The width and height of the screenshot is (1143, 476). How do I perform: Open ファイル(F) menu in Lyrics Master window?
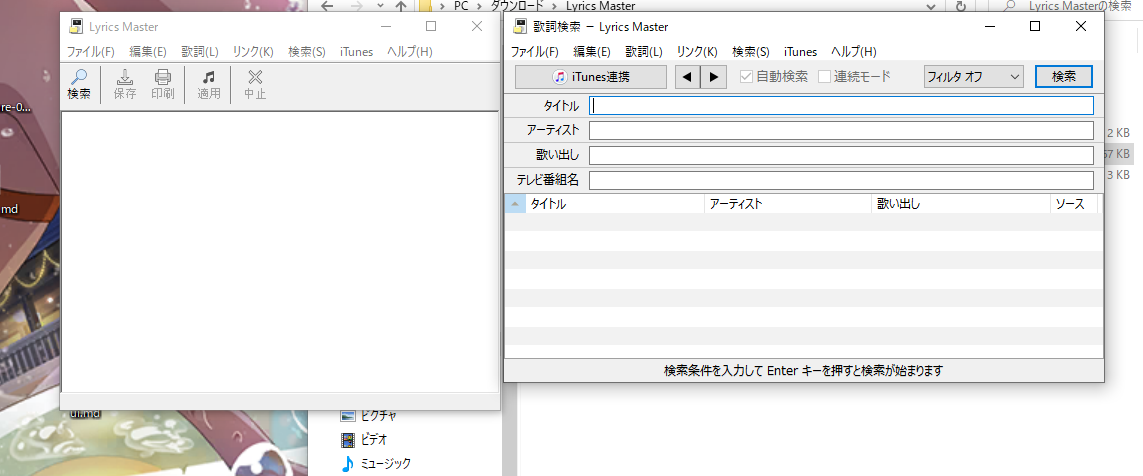click(x=91, y=52)
